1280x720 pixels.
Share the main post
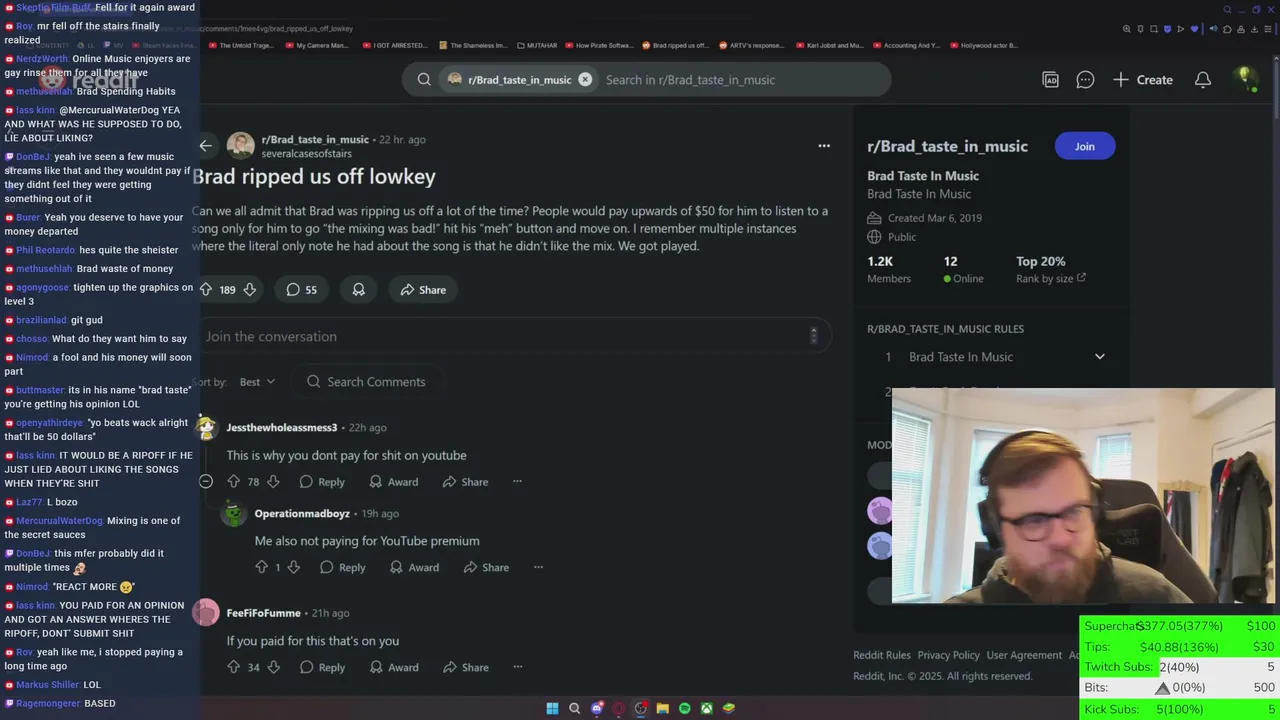point(423,290)
